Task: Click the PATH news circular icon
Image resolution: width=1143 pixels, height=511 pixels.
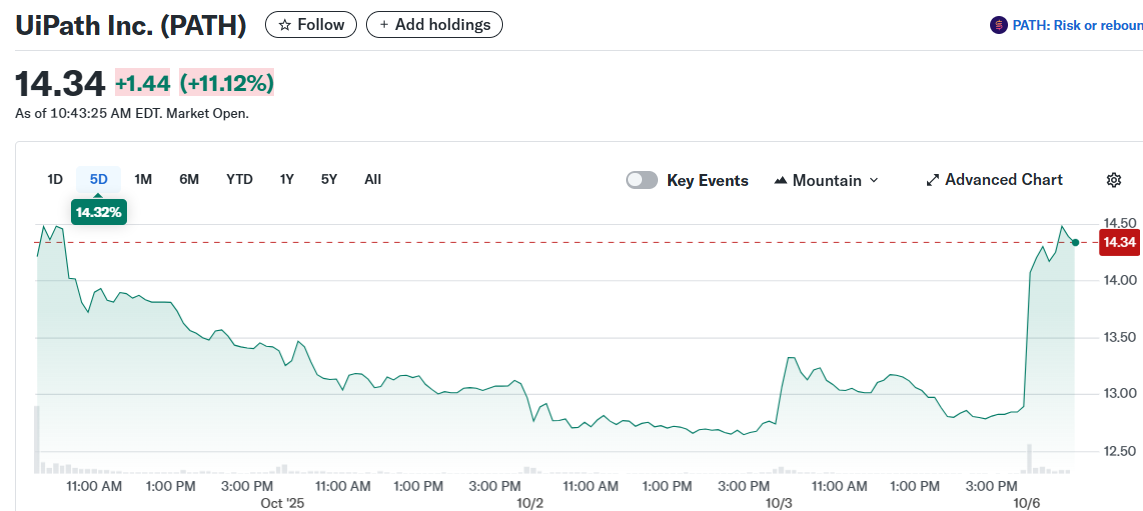Action: click(998, 25)
